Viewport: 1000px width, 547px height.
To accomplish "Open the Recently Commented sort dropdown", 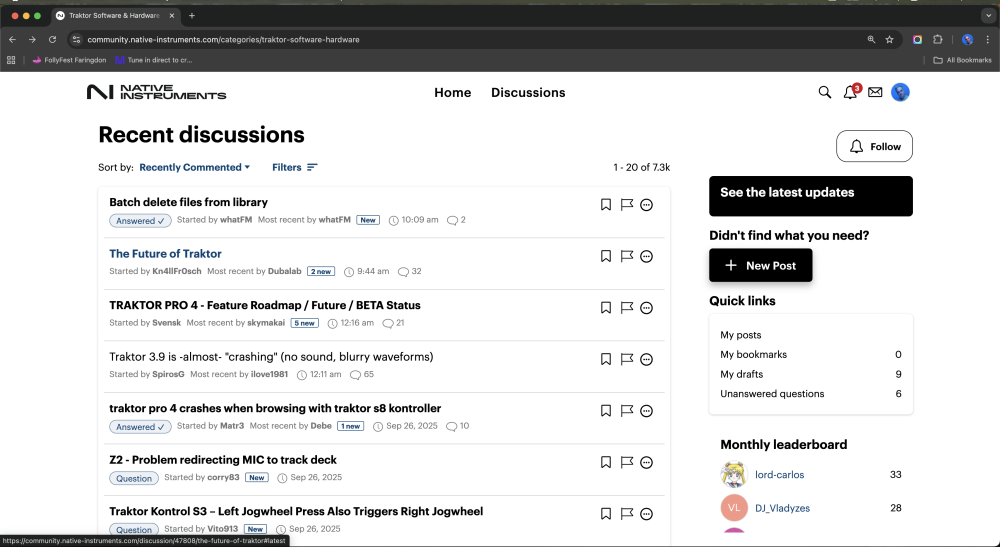I will click(x=195, y=167).
